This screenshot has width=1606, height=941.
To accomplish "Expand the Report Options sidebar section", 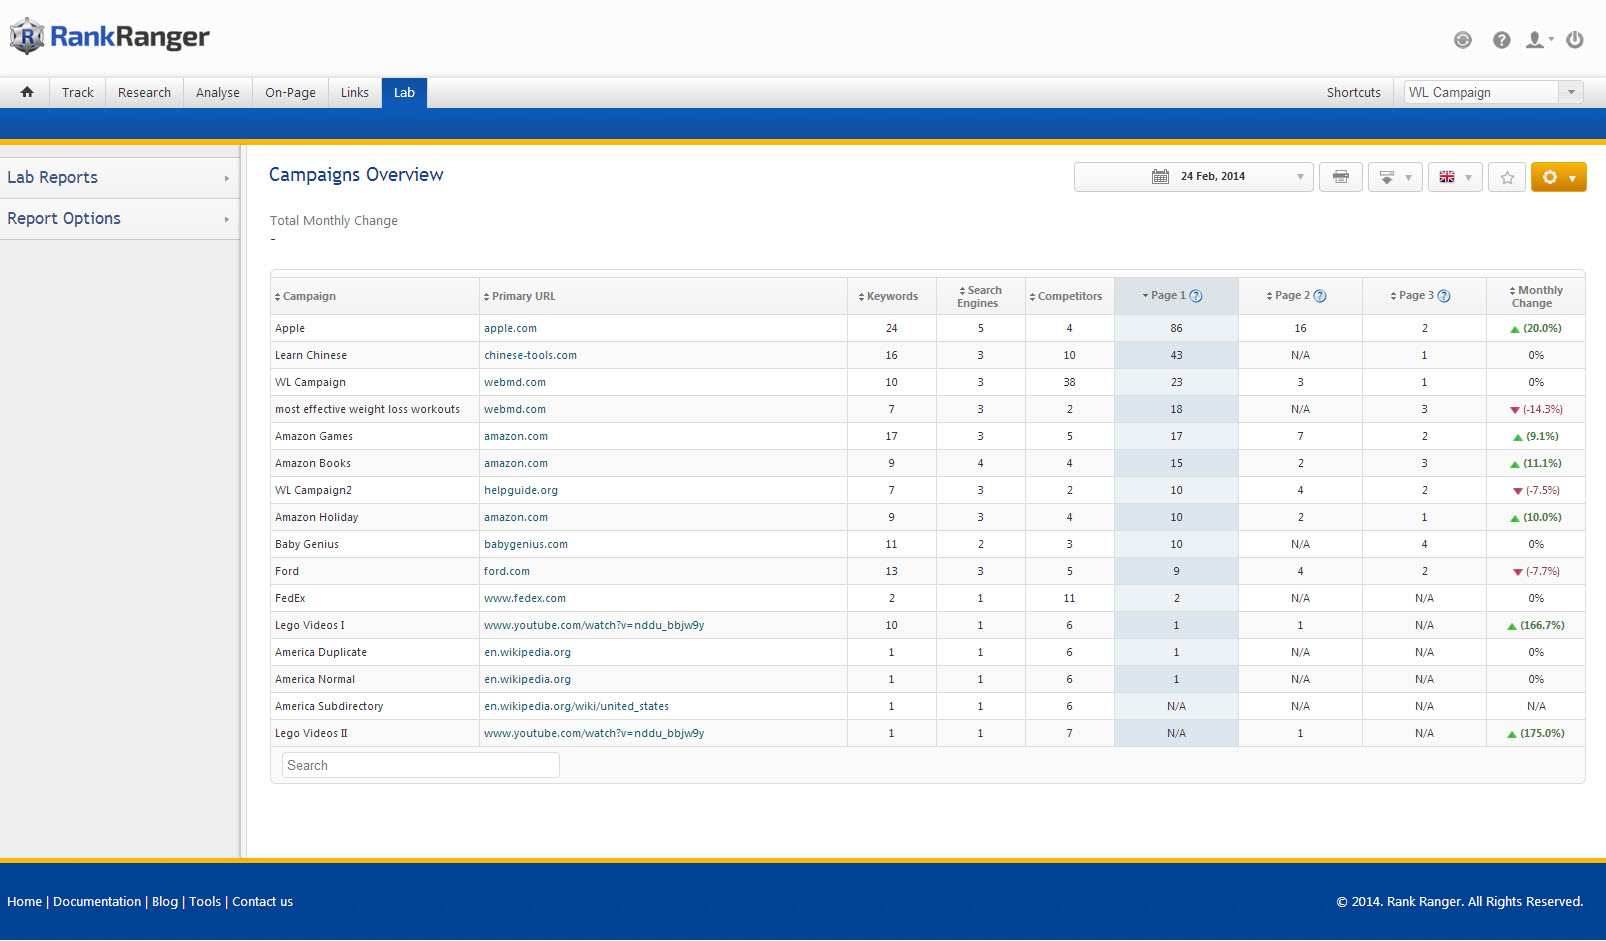I will pos(118,219).
